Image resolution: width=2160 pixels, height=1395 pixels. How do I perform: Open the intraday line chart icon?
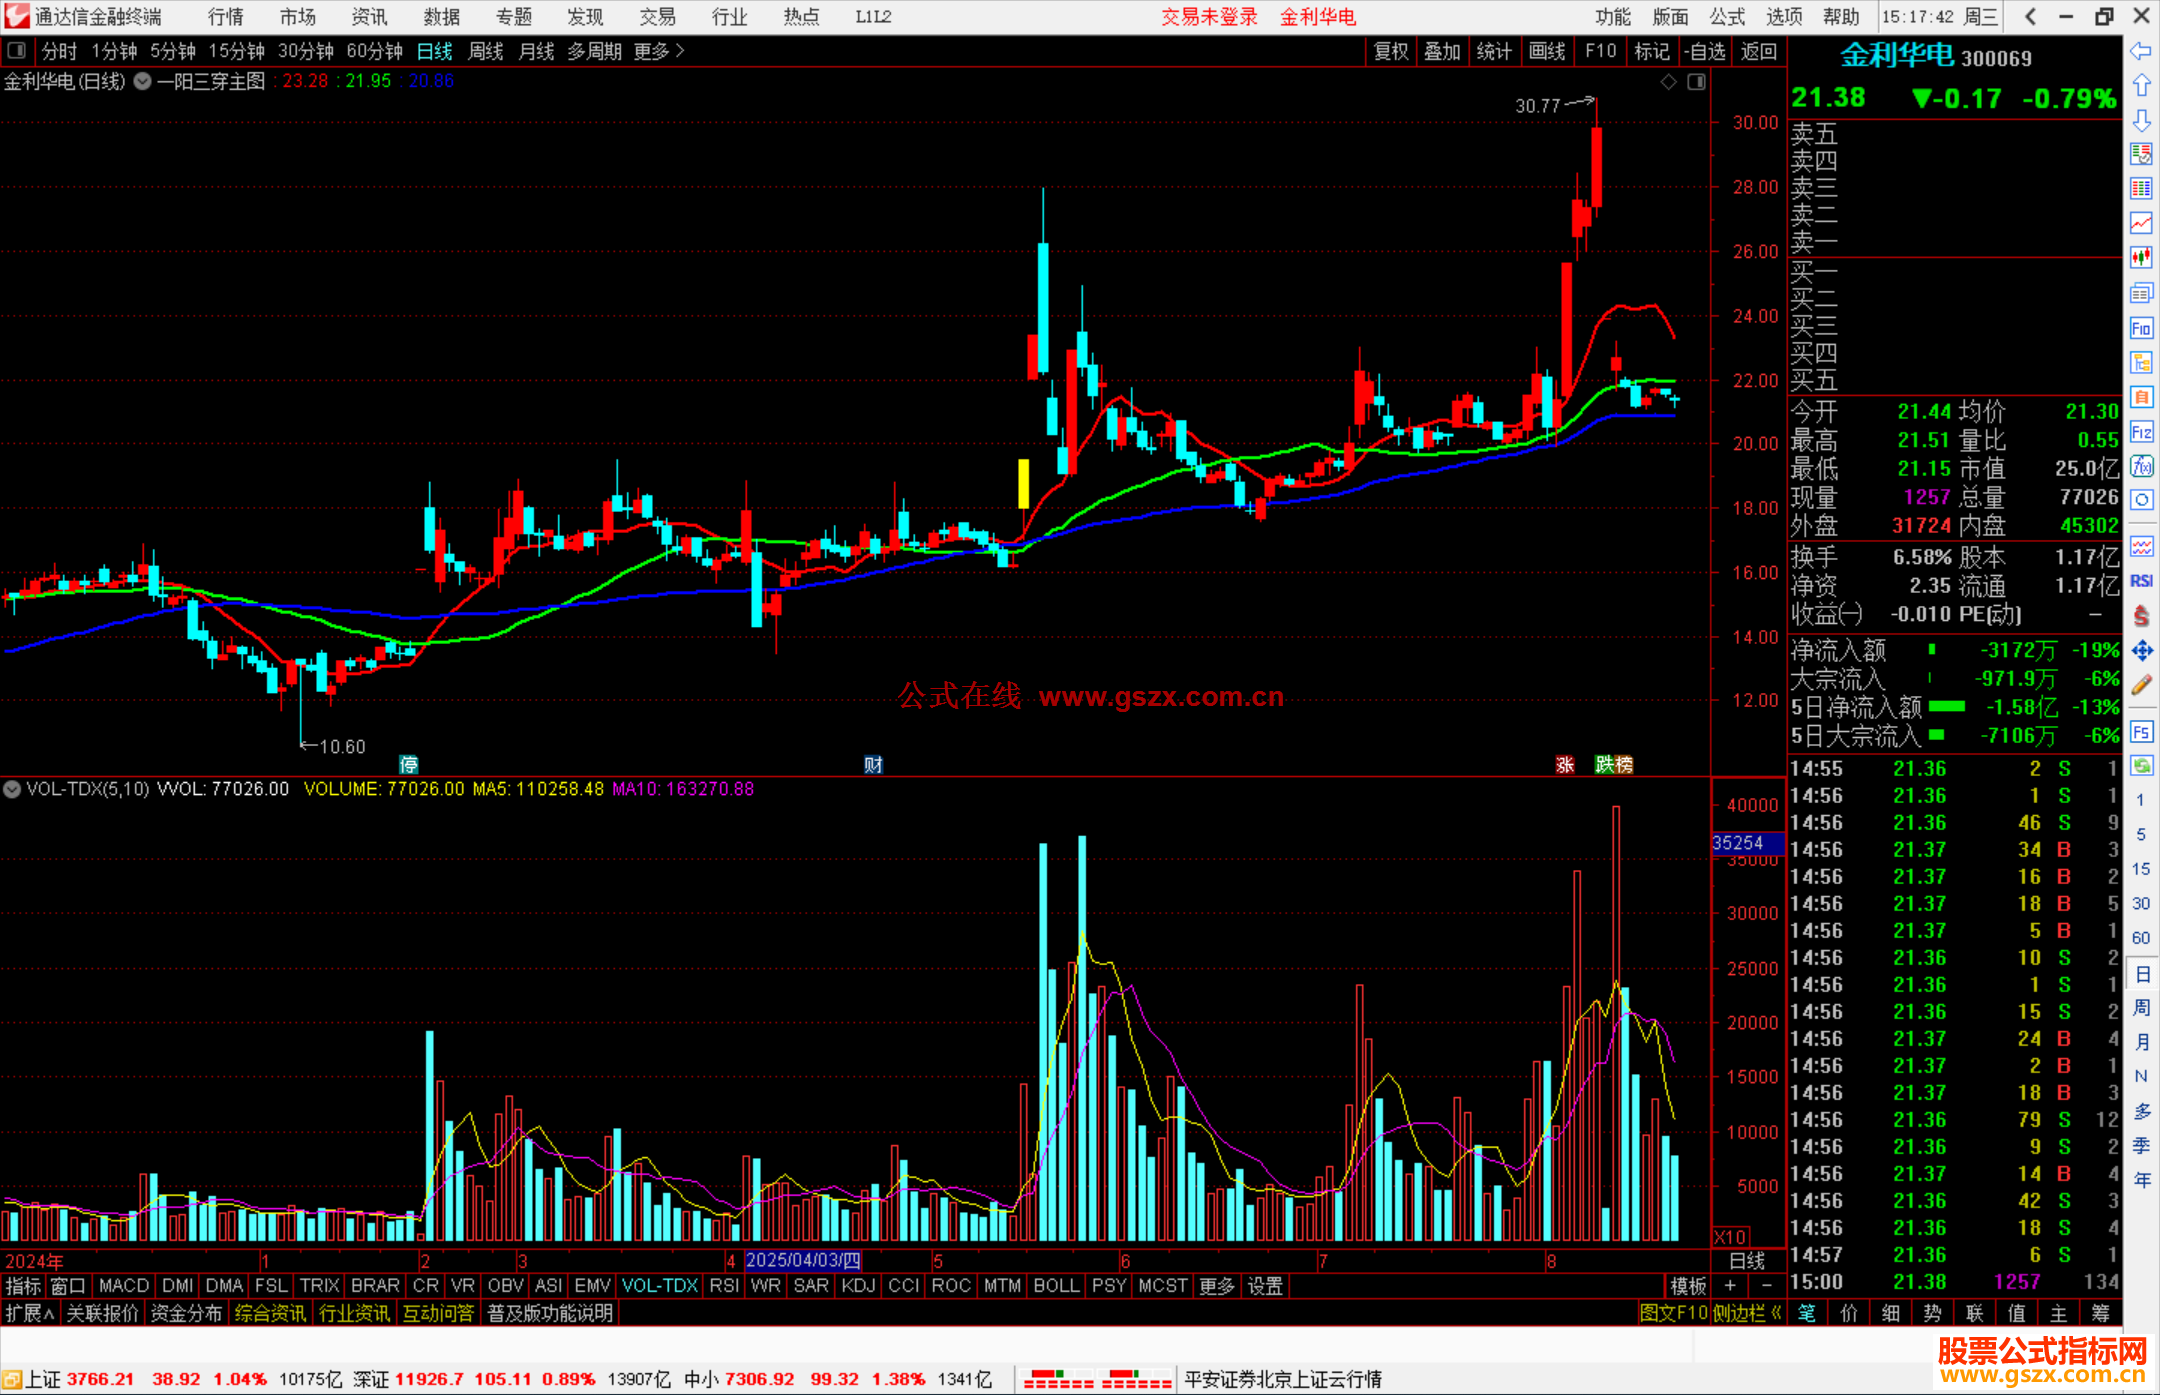pos(2141,223)
